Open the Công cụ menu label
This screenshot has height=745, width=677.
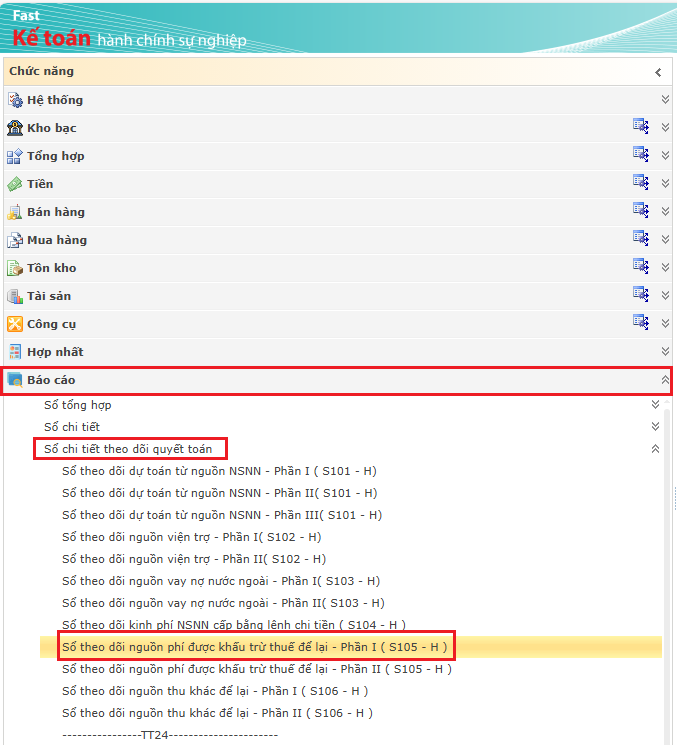coord(51,325)
